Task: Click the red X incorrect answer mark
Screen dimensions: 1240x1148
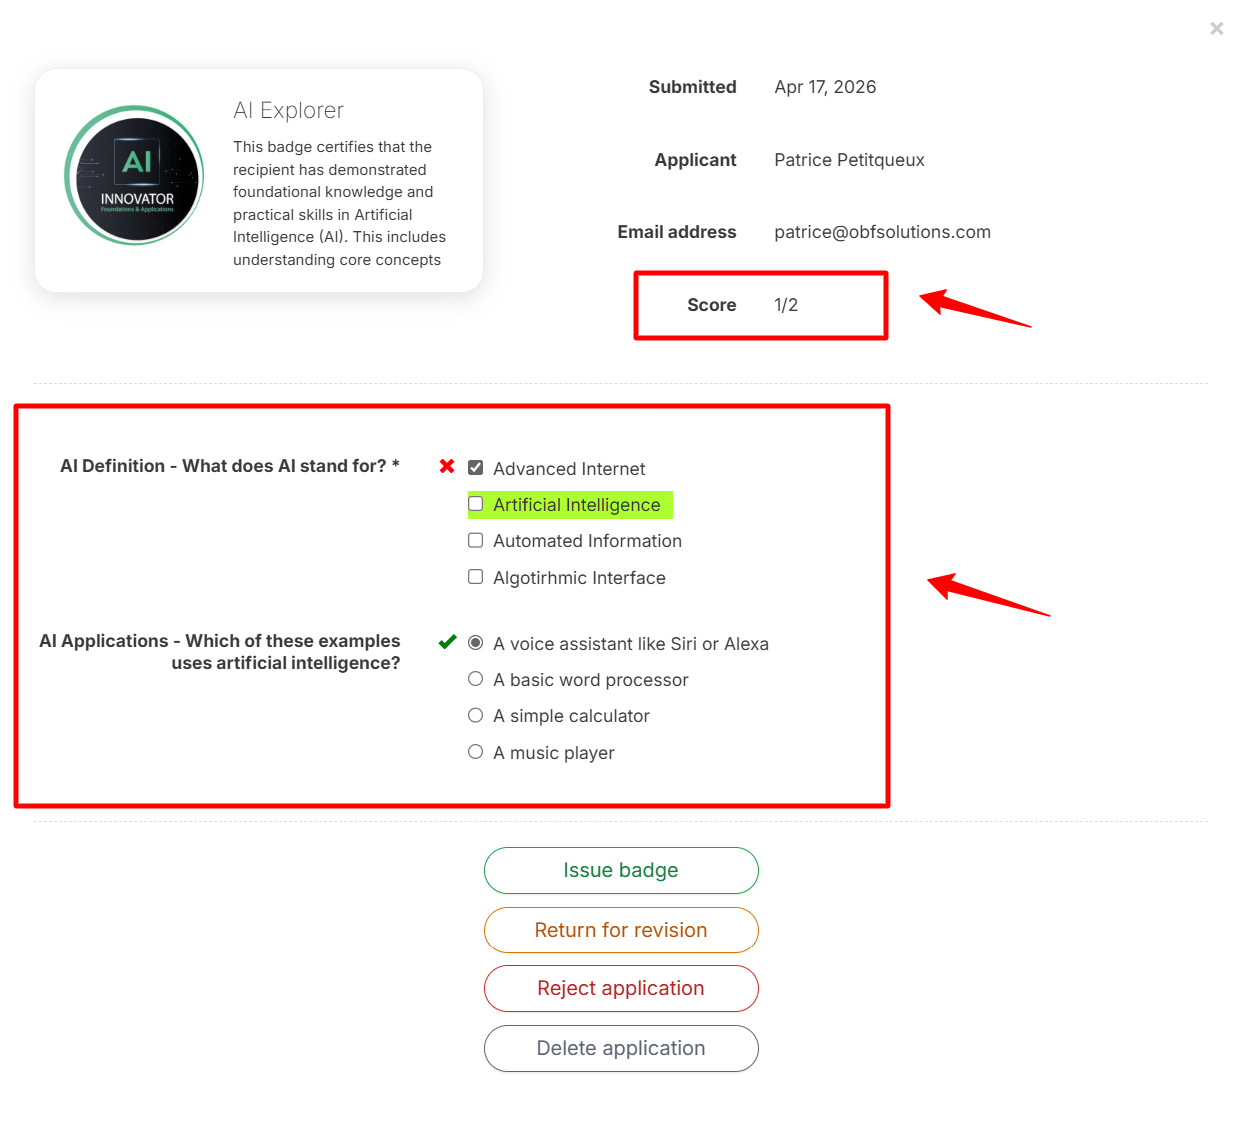Action: click(x=447, y=466)
